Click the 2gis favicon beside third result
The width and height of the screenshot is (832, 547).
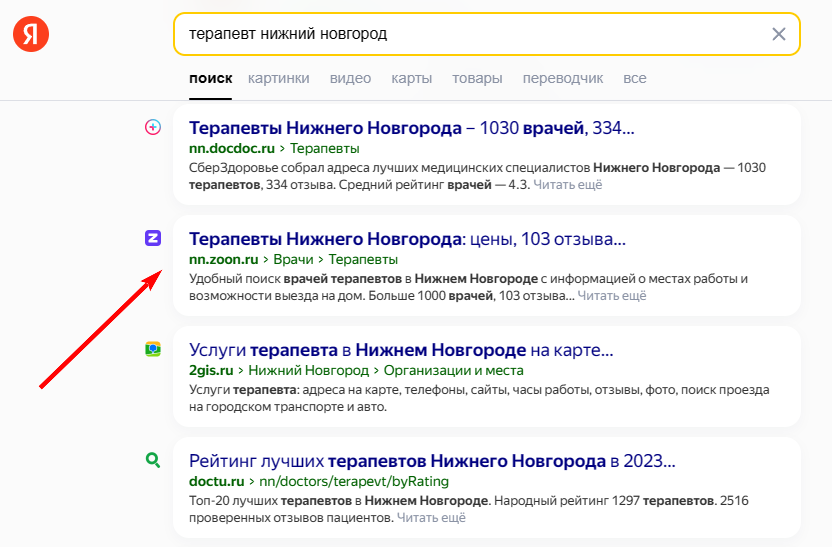point(153,349)
